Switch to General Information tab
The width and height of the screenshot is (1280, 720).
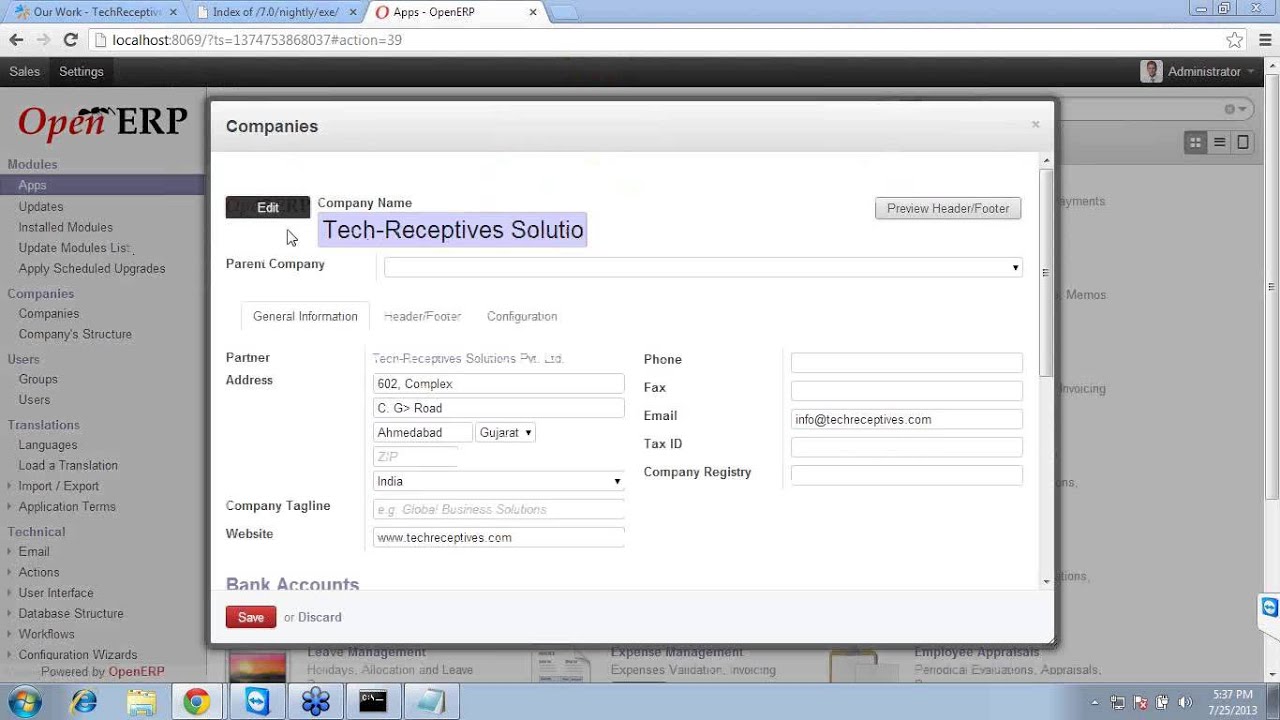pyautogui.click(x=305, y=316)
